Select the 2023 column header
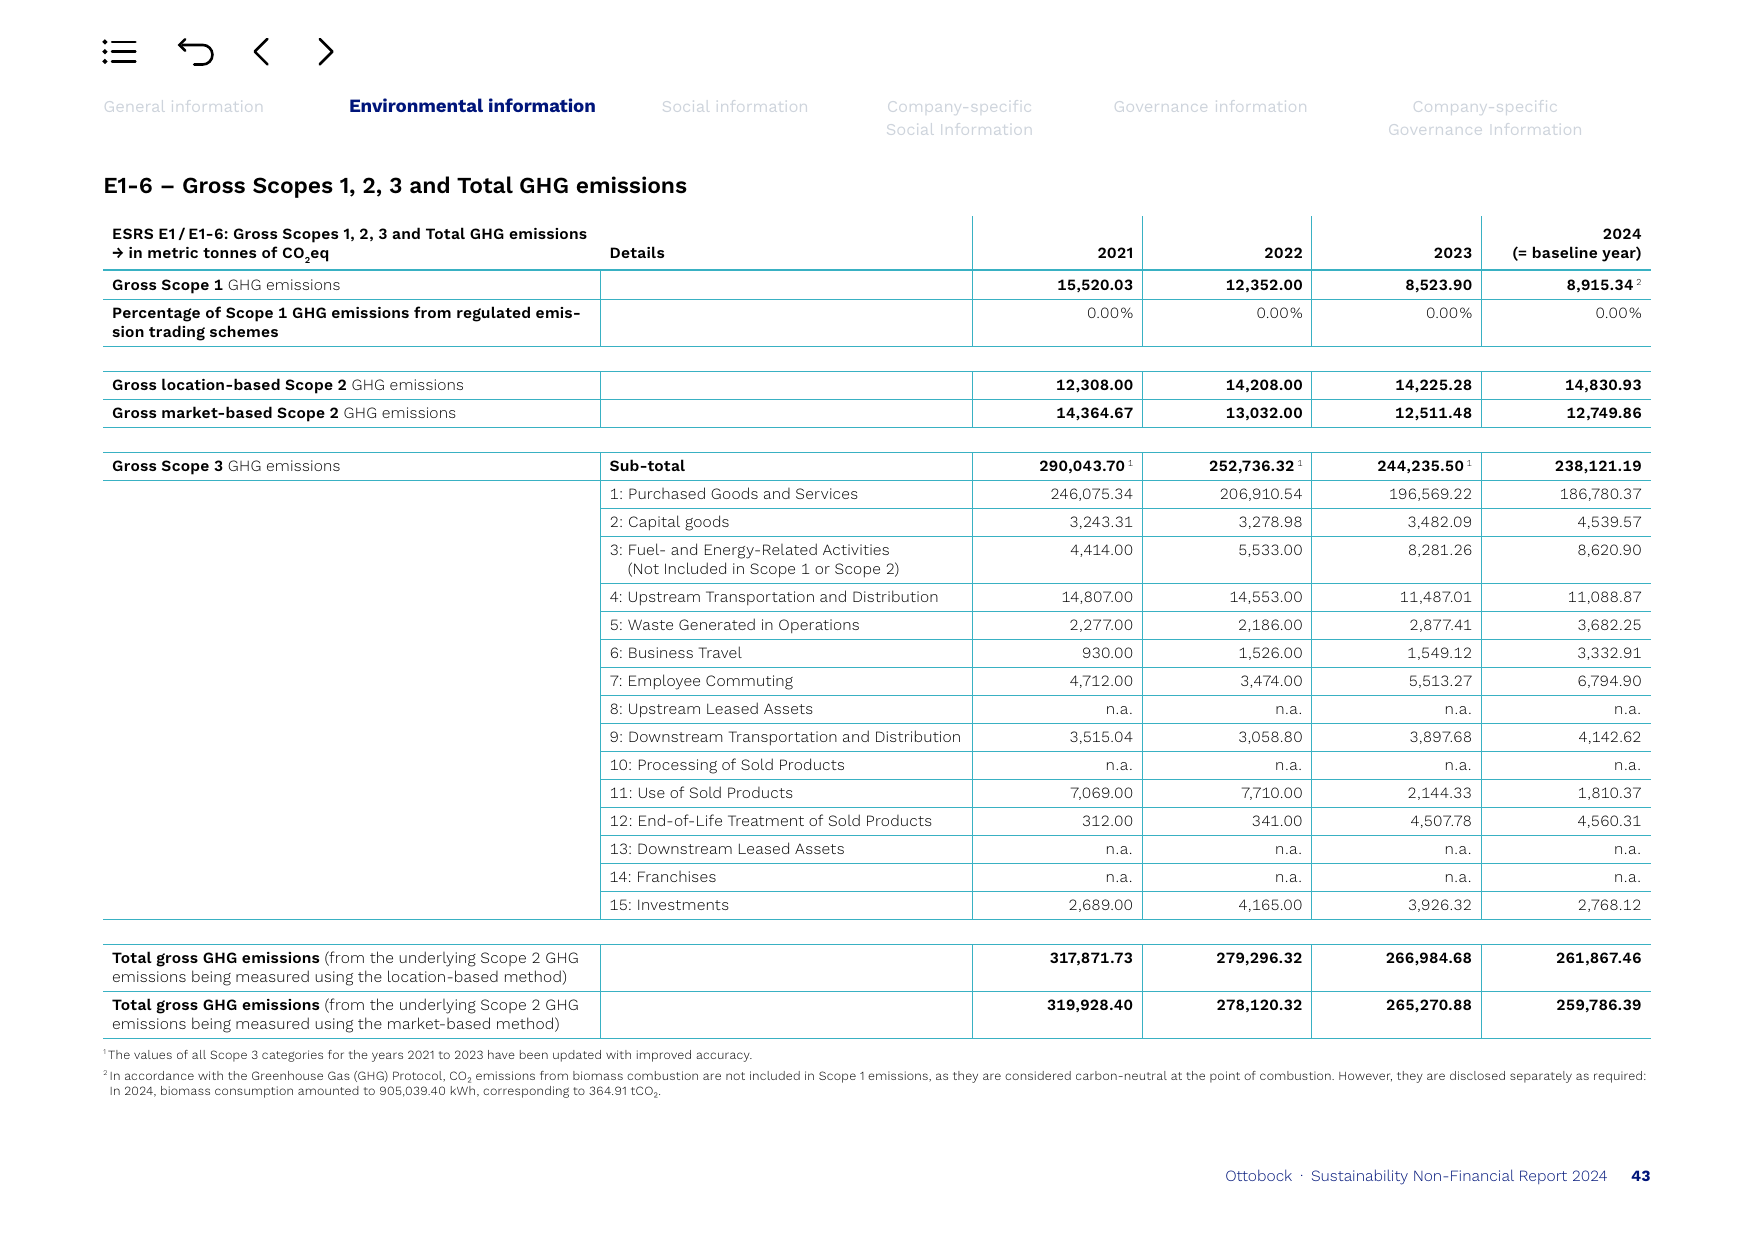Viewport: 1754px width, 1241px height. click(1452, 253)
